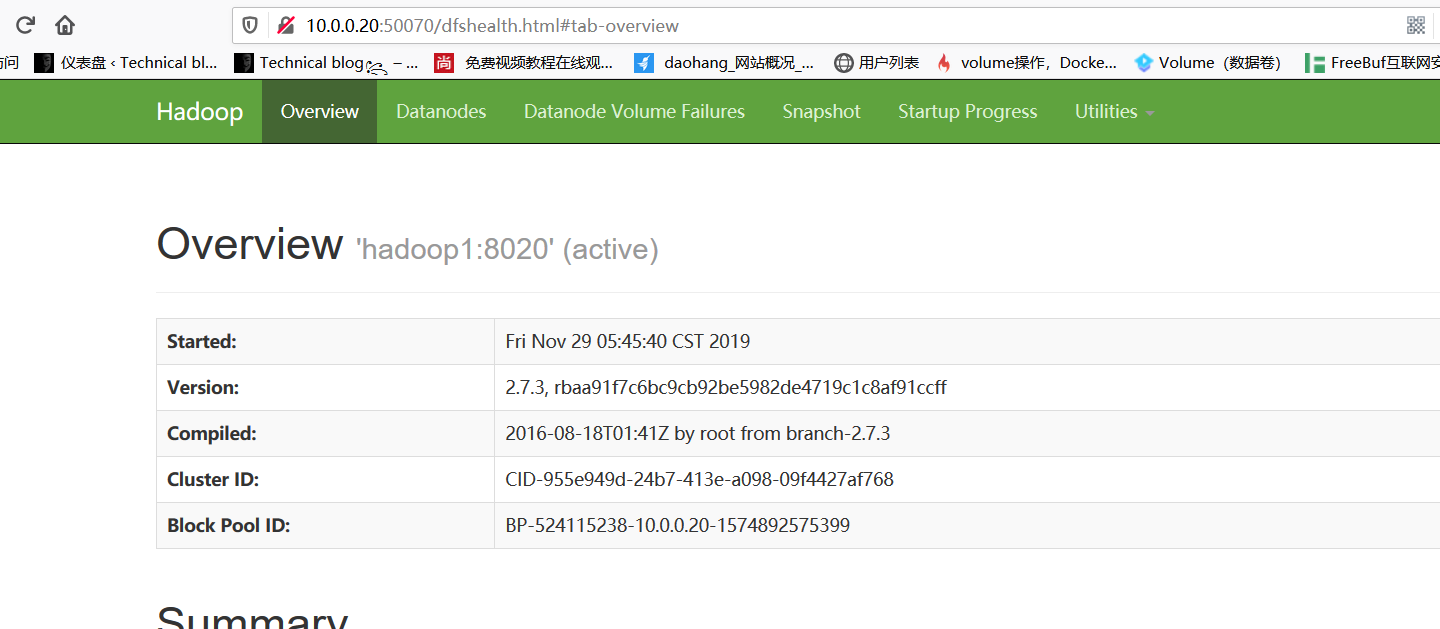1440x629 pixels.
Task: Open the 'Technical blog' bookmark
Action: pyautogui.click(x=326, y=63)
